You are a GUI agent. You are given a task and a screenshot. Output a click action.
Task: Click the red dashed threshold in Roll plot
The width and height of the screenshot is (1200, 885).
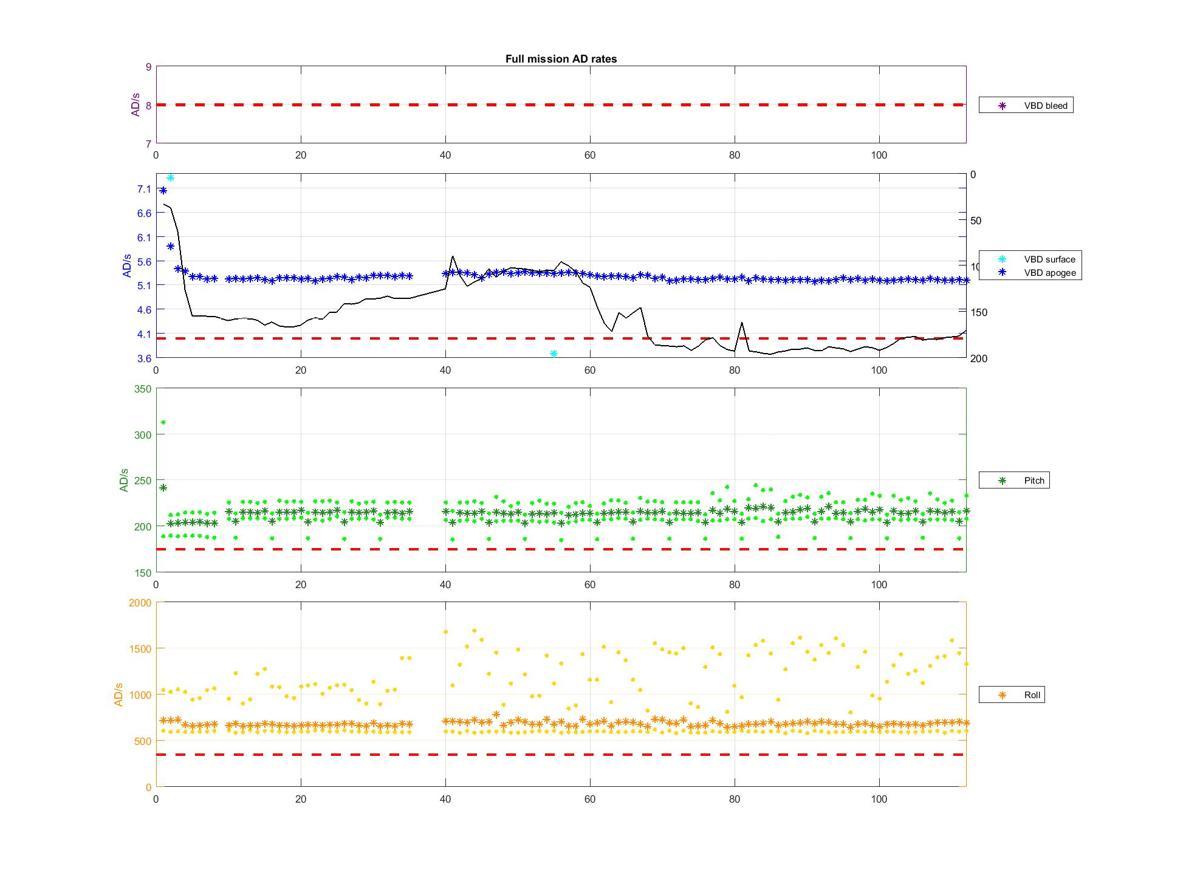click(561, 754)
